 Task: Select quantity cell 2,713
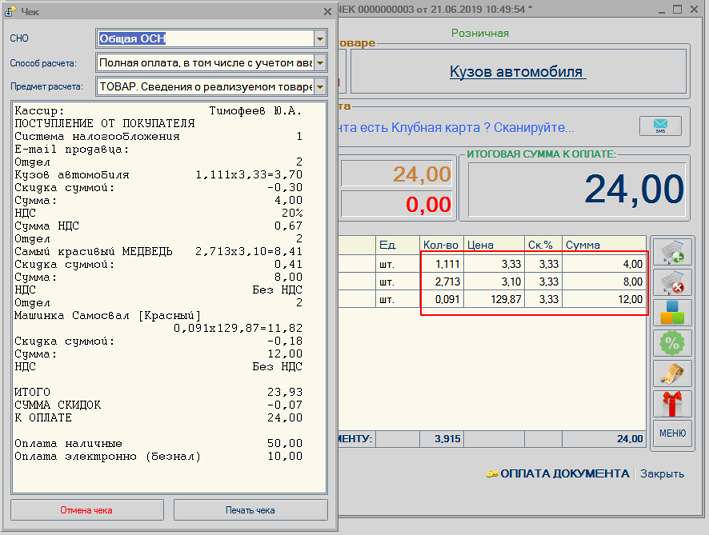click(442, 282)
